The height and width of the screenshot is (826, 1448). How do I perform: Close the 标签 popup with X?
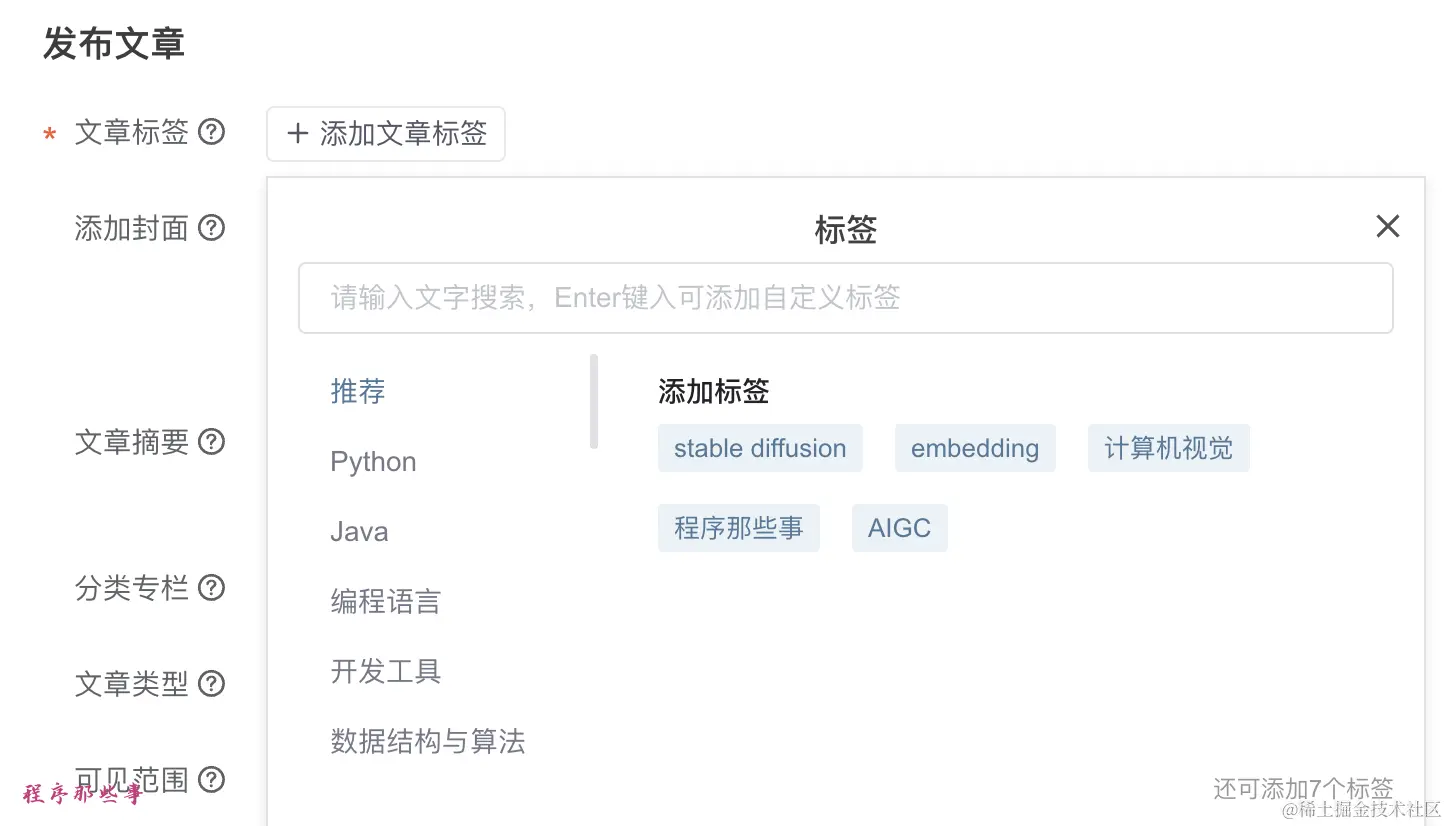[x=1387, y=227]
